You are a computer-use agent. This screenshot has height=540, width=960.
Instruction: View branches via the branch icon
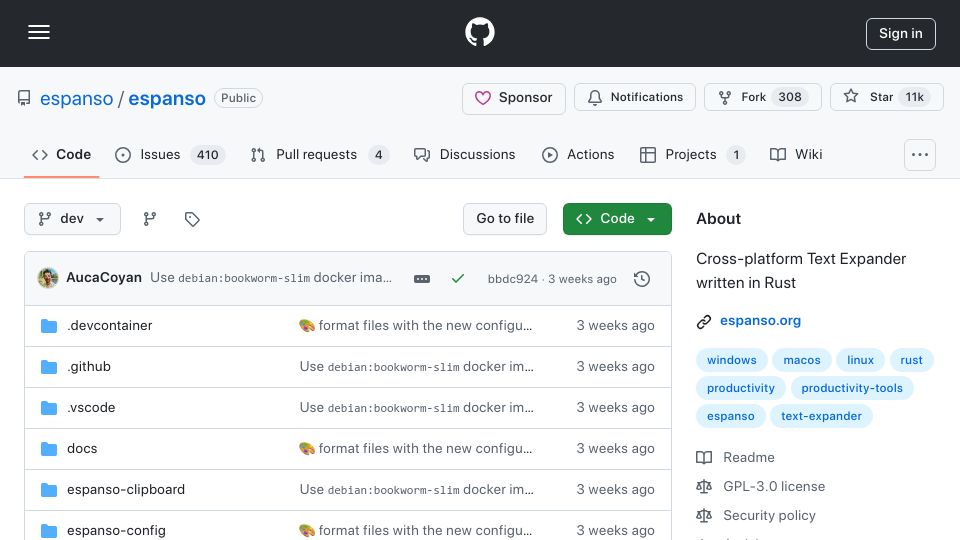click(150, 219)
